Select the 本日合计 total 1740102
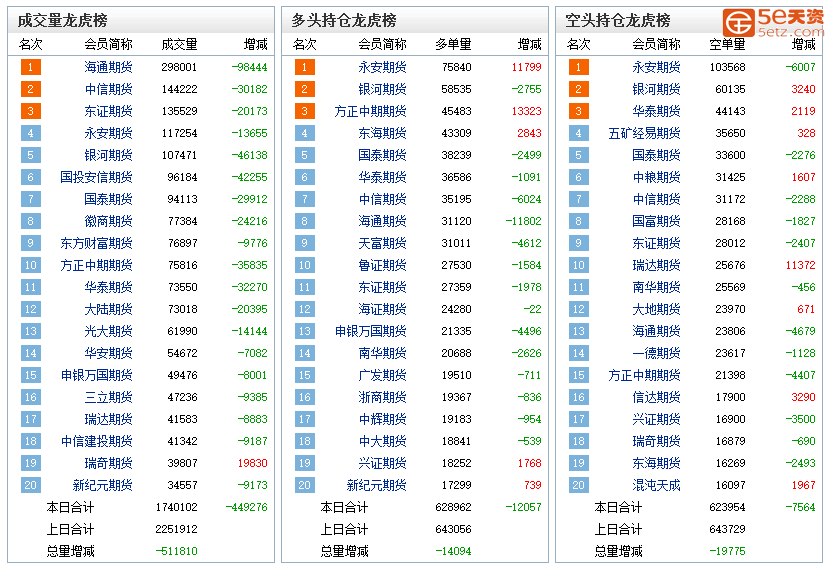This screenshot has height=567, width=830. tap(176, 507)
